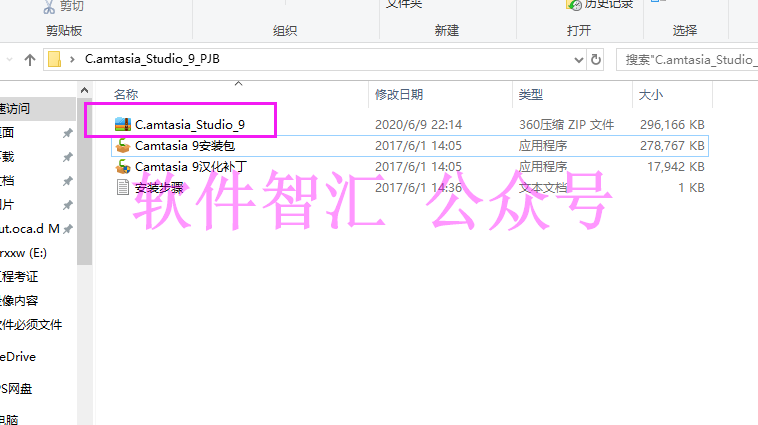Click the 2017/6/1 14:05 date of 安装包
758x425 pixels.
pyautogui.click(x=418, y=146)
